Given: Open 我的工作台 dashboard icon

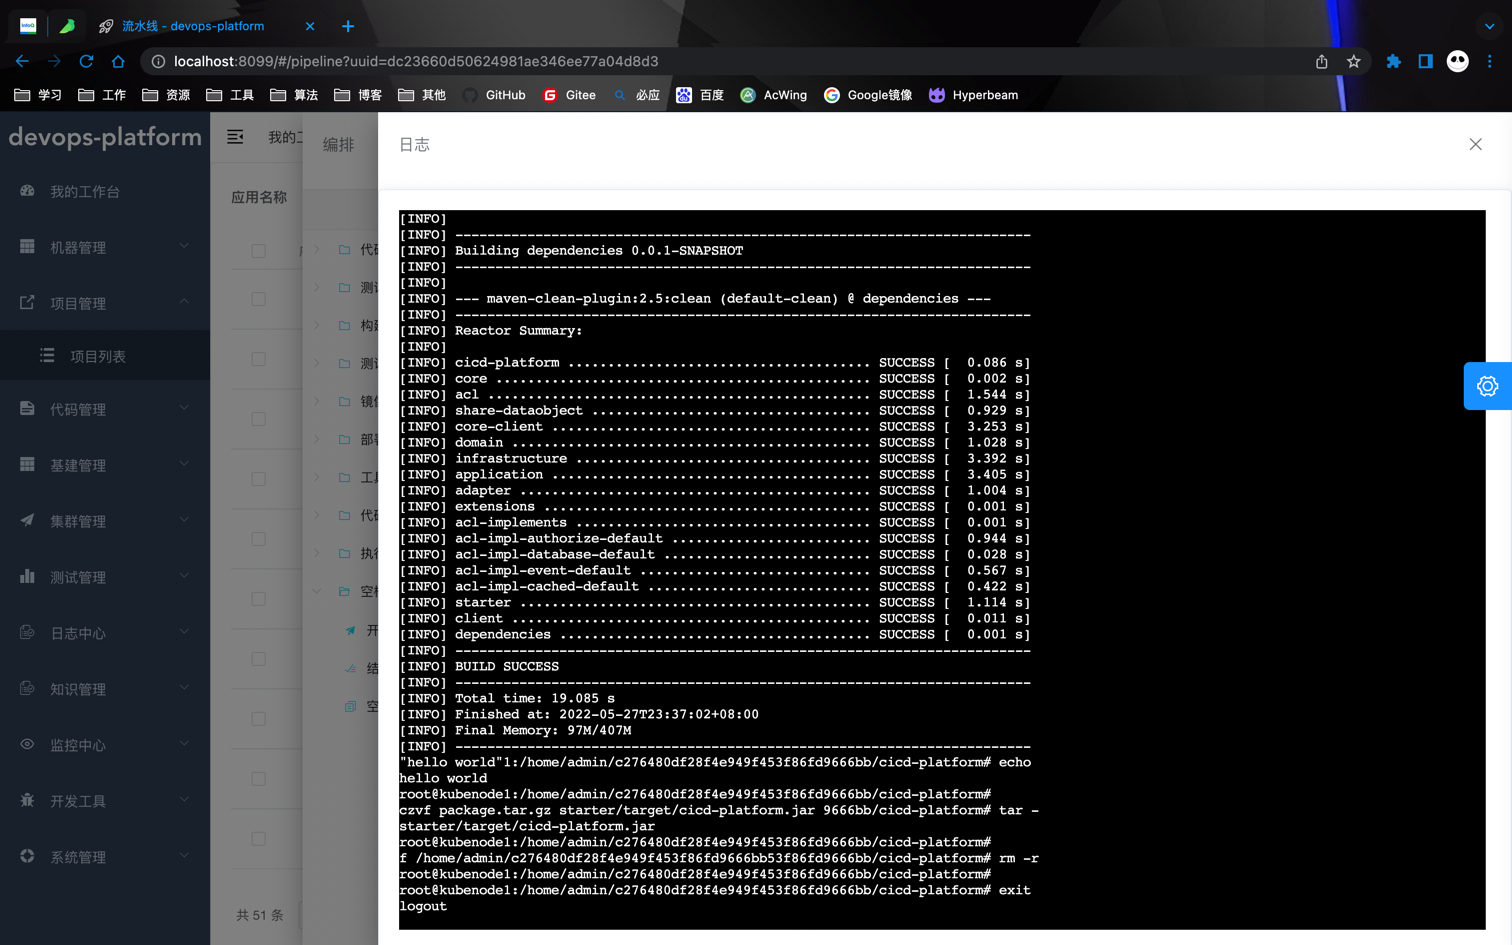Looking at the screenshot, I should coord(27,191).
